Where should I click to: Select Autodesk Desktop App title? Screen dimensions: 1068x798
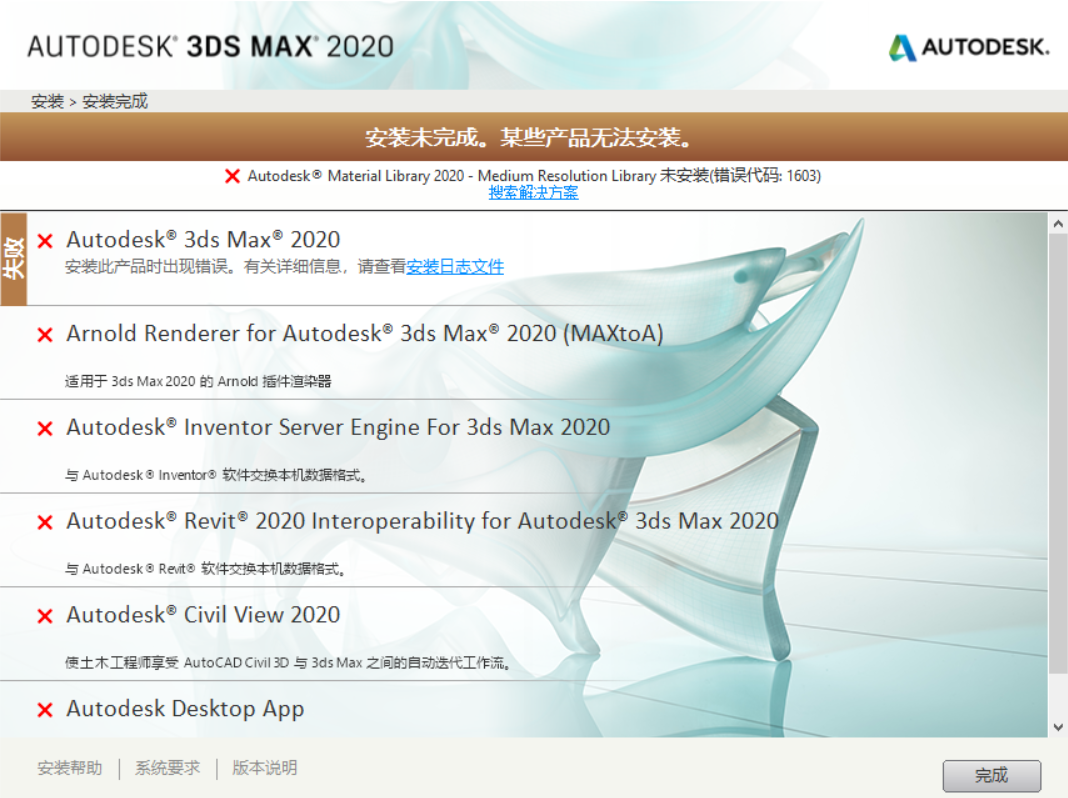(185, 709)
